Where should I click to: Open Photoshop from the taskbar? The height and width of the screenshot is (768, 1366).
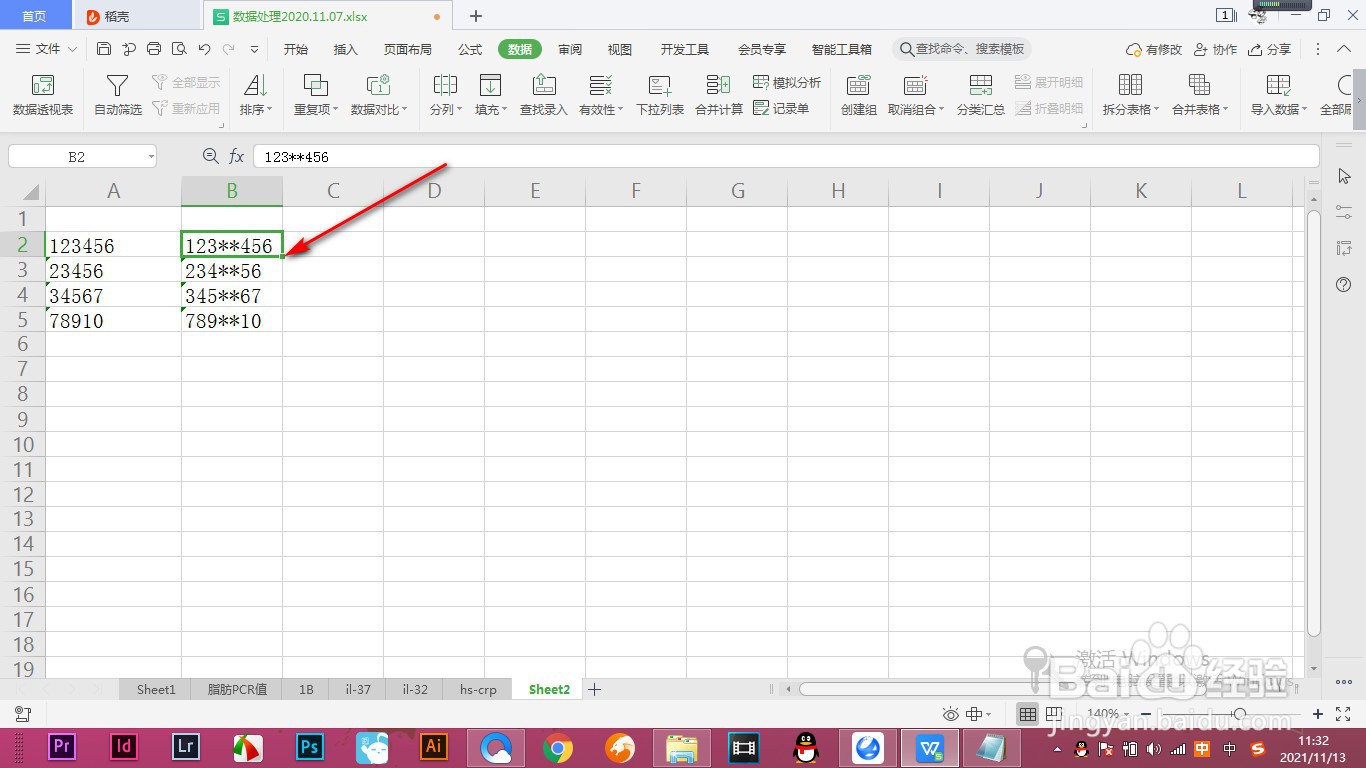point(309,746)
